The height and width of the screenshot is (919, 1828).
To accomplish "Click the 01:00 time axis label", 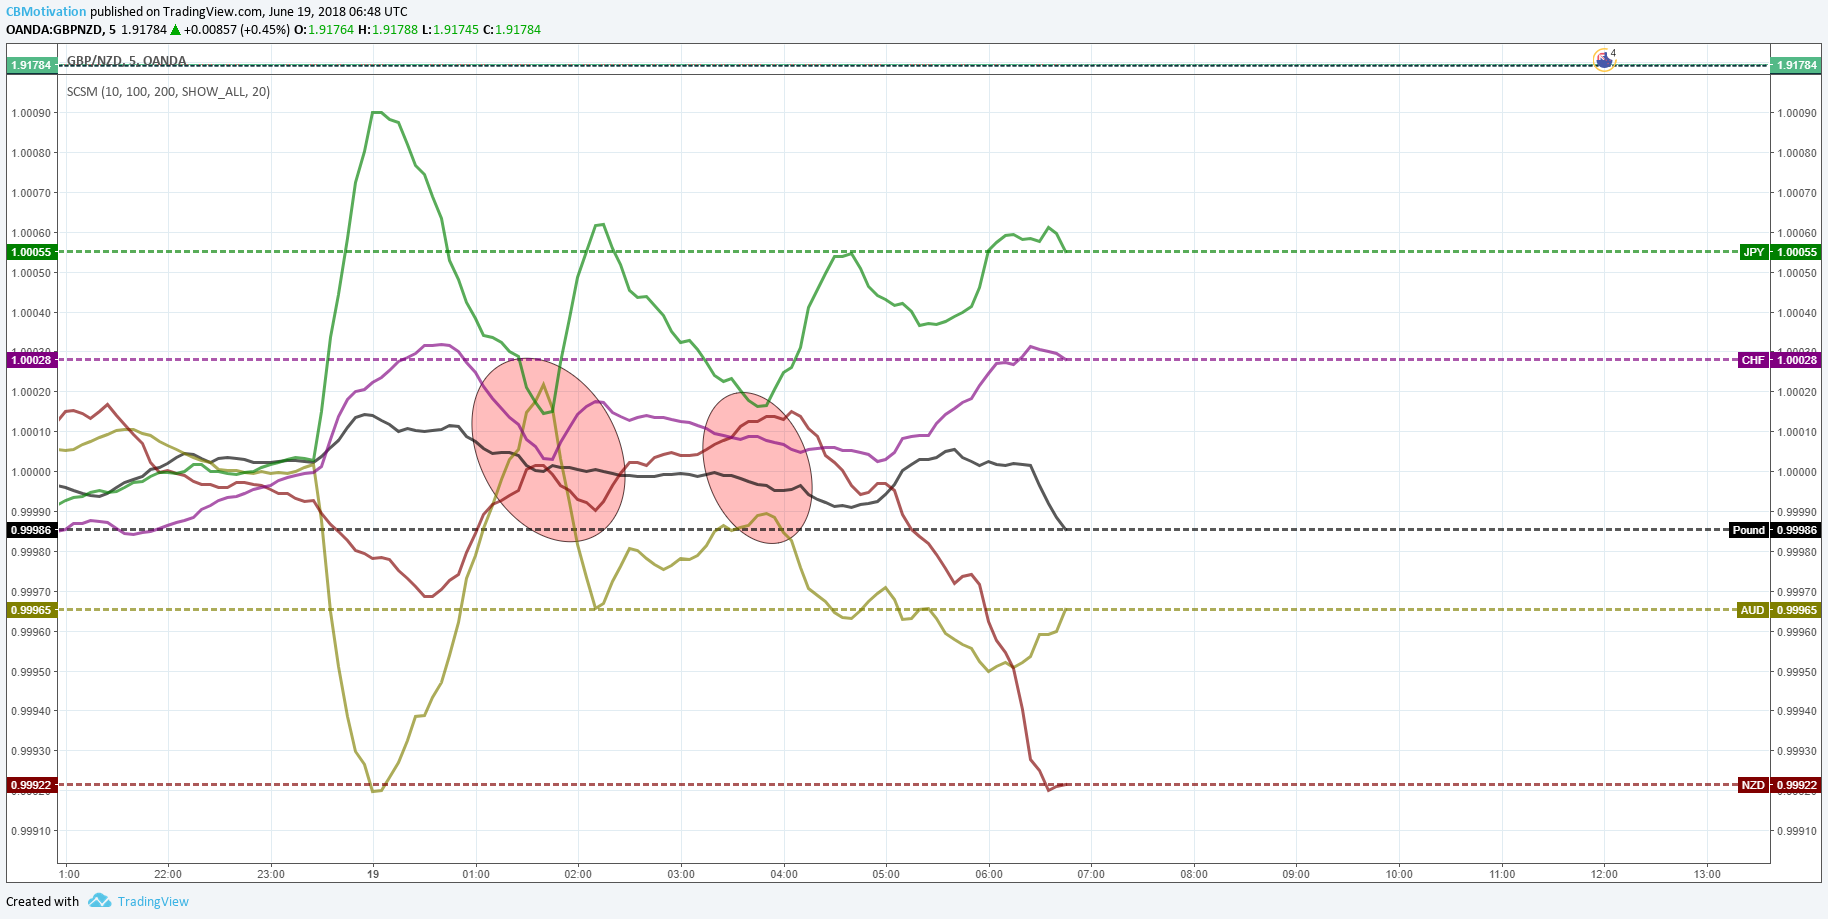I will click(476, 874).
